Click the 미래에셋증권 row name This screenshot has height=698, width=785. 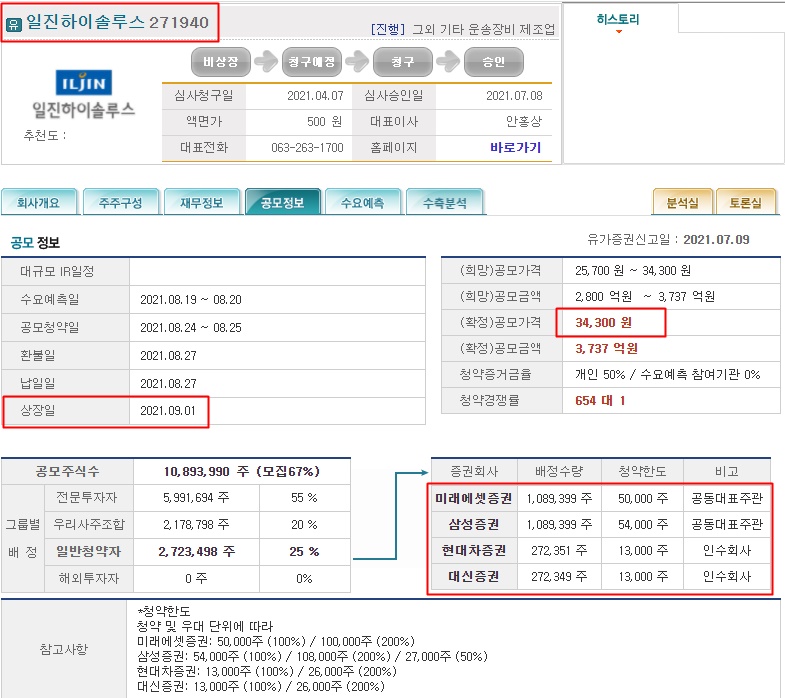click(474, 498)
